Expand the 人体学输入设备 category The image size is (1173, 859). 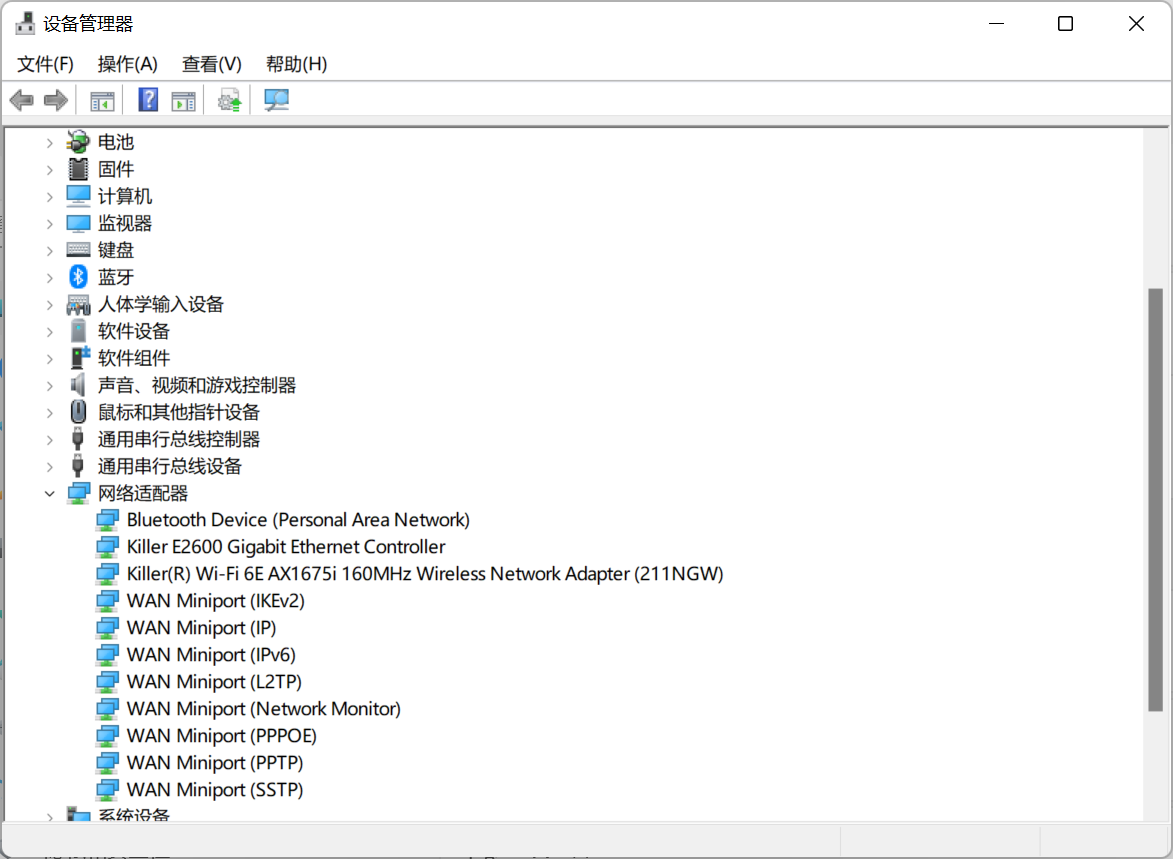[49, 305]
